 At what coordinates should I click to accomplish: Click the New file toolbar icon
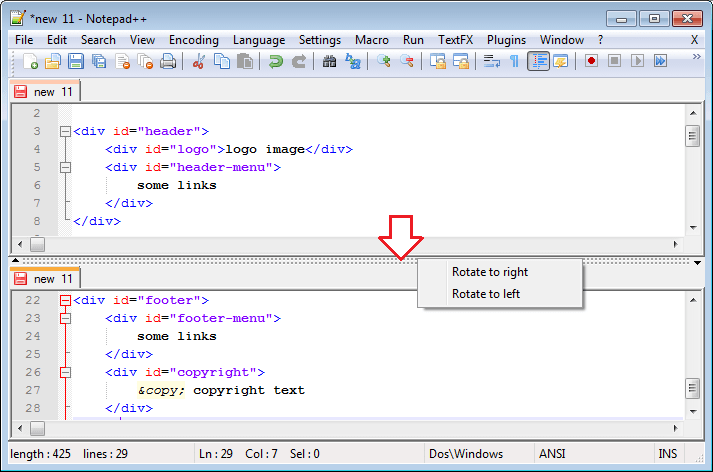point(30,62)
